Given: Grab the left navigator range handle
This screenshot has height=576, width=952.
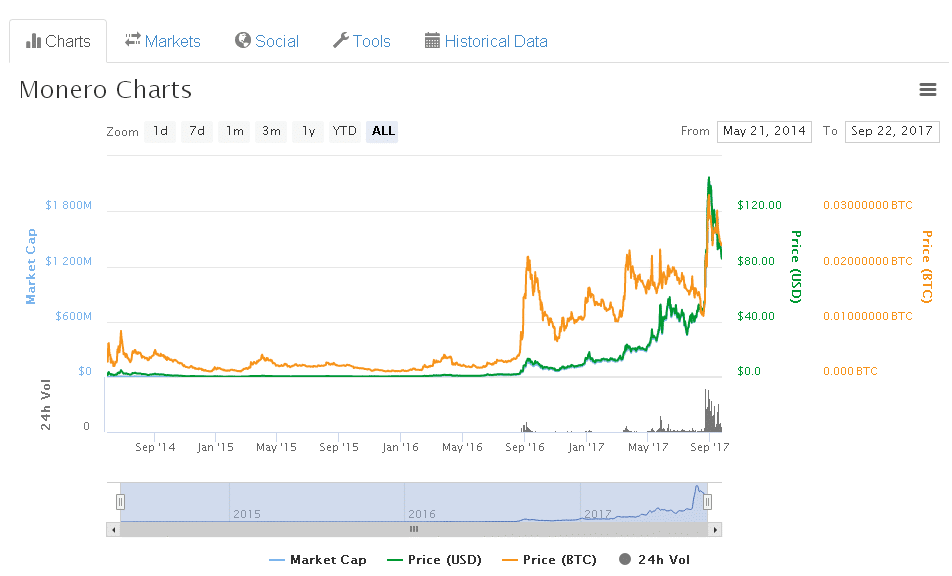Looking at the screenshot, I should (120, 502).
